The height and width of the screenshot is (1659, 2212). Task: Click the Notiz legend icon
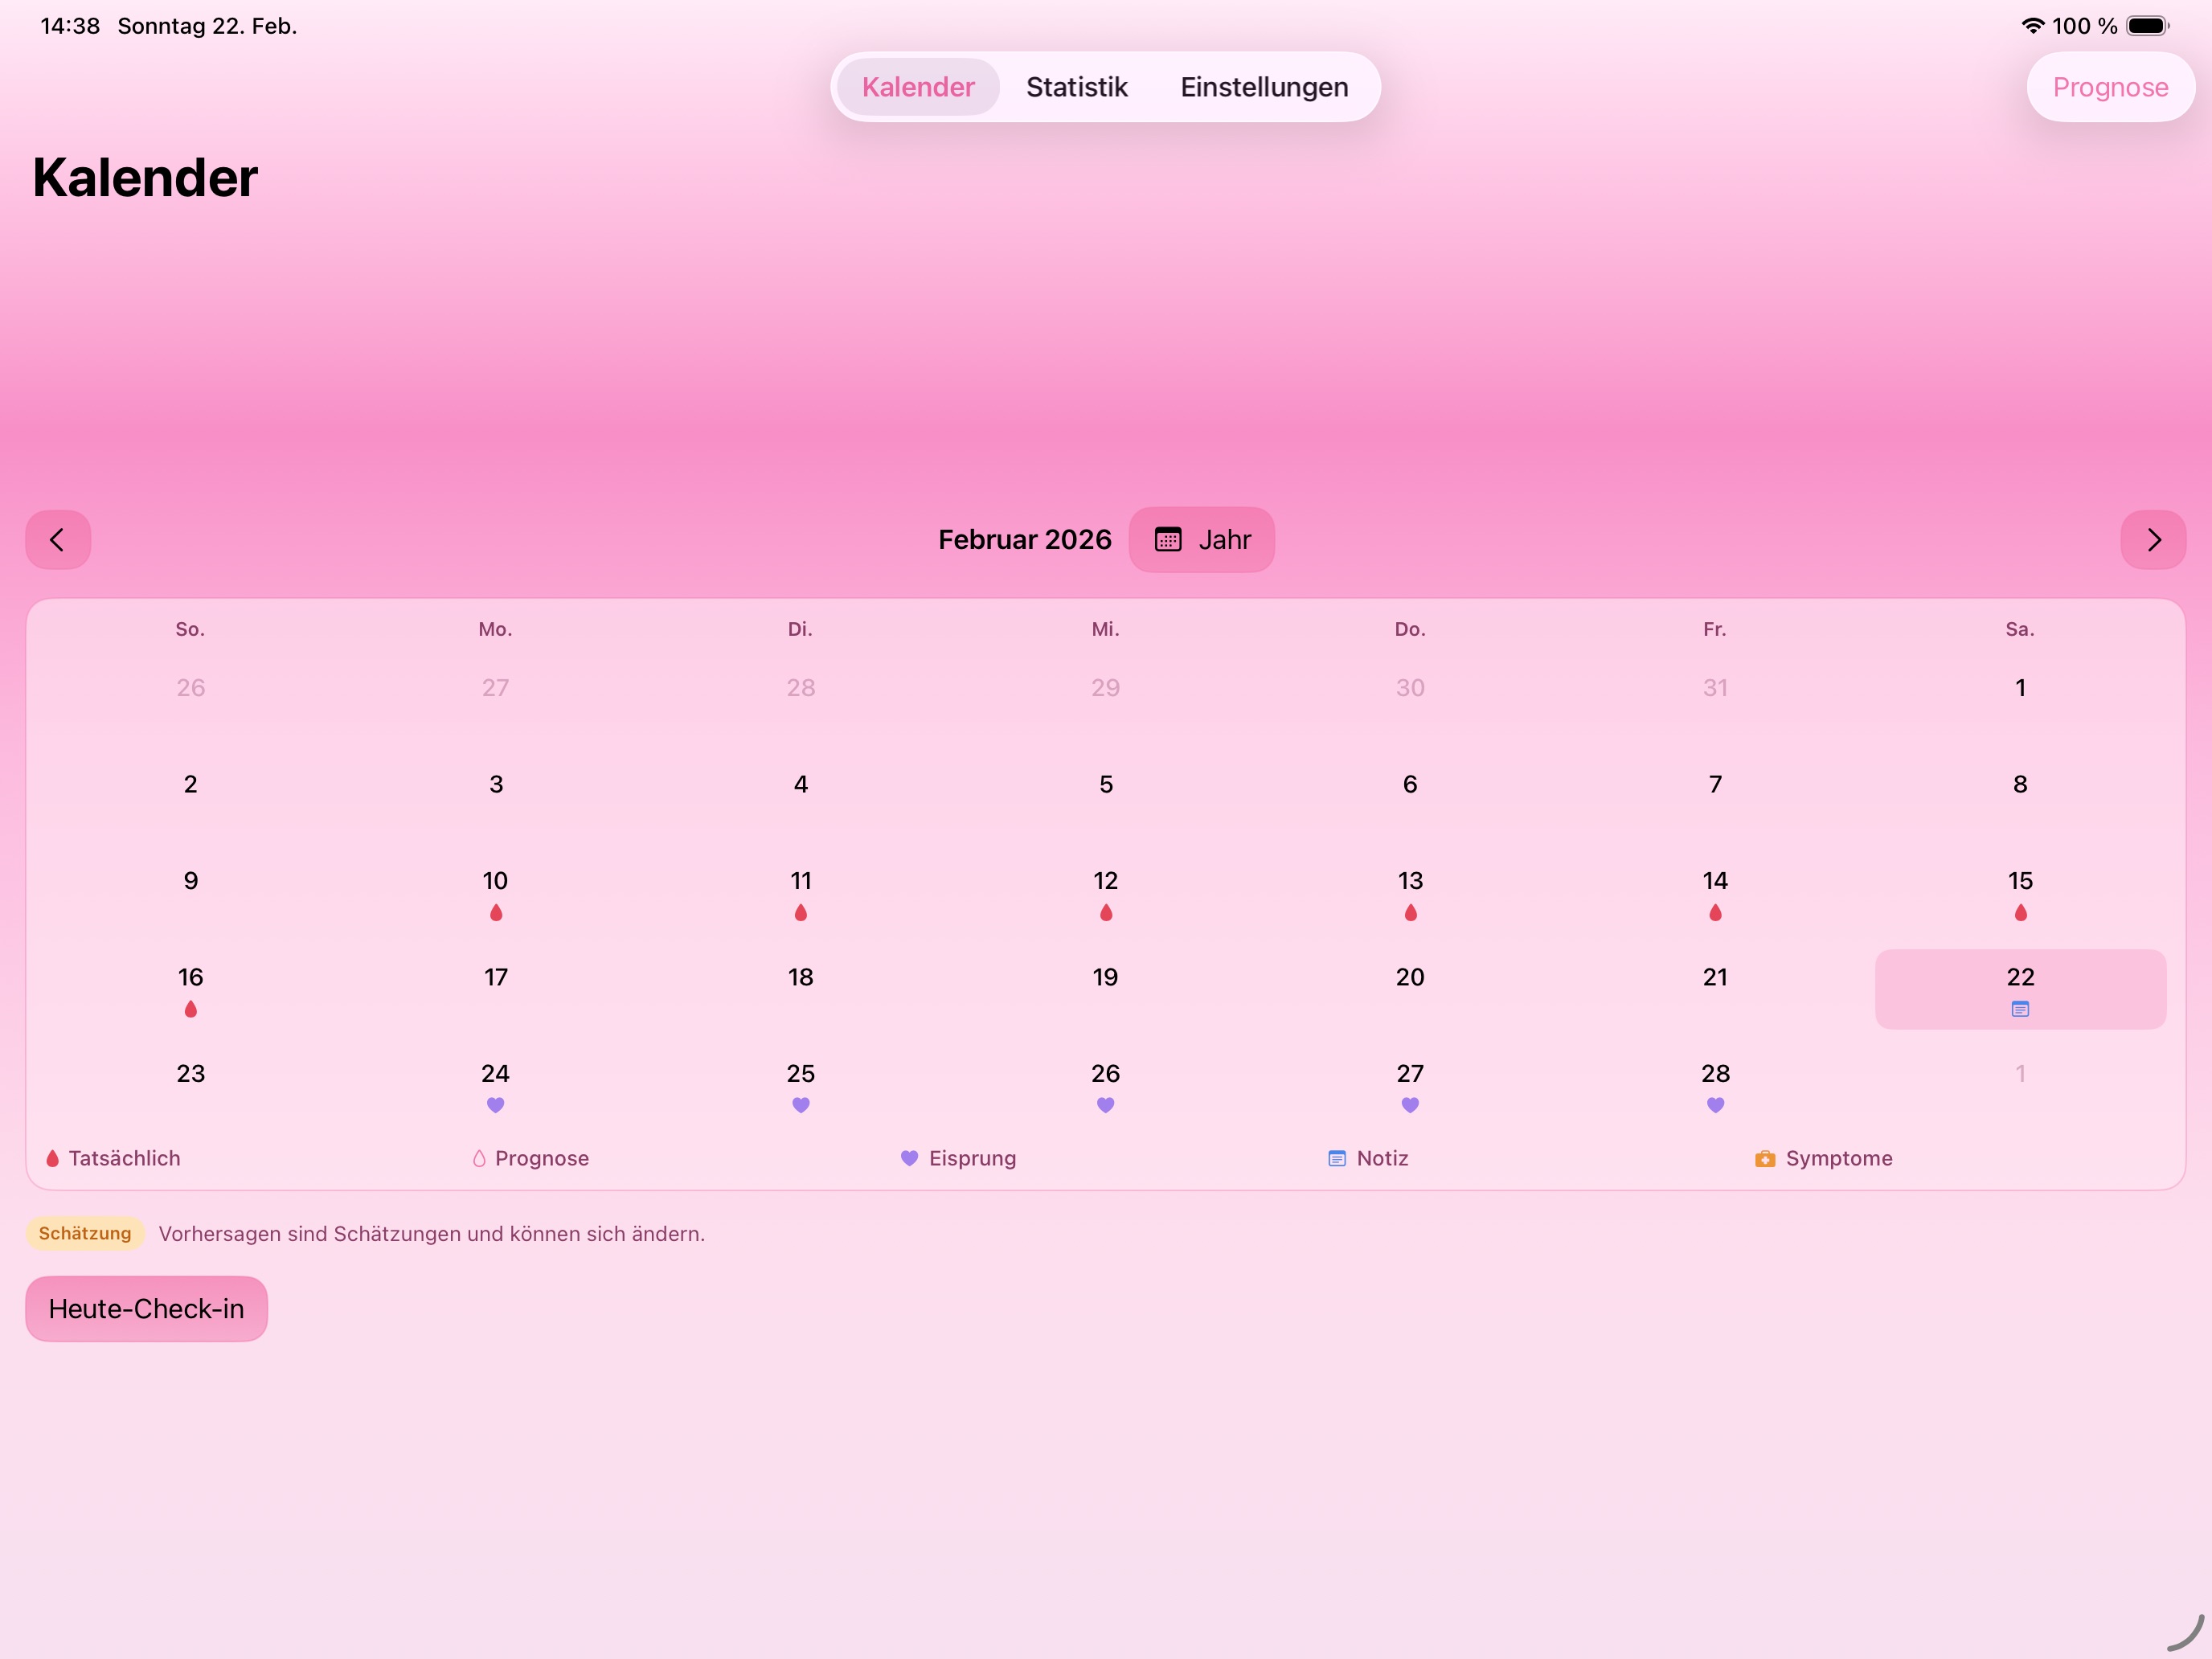click(x=1337, y=1158)
